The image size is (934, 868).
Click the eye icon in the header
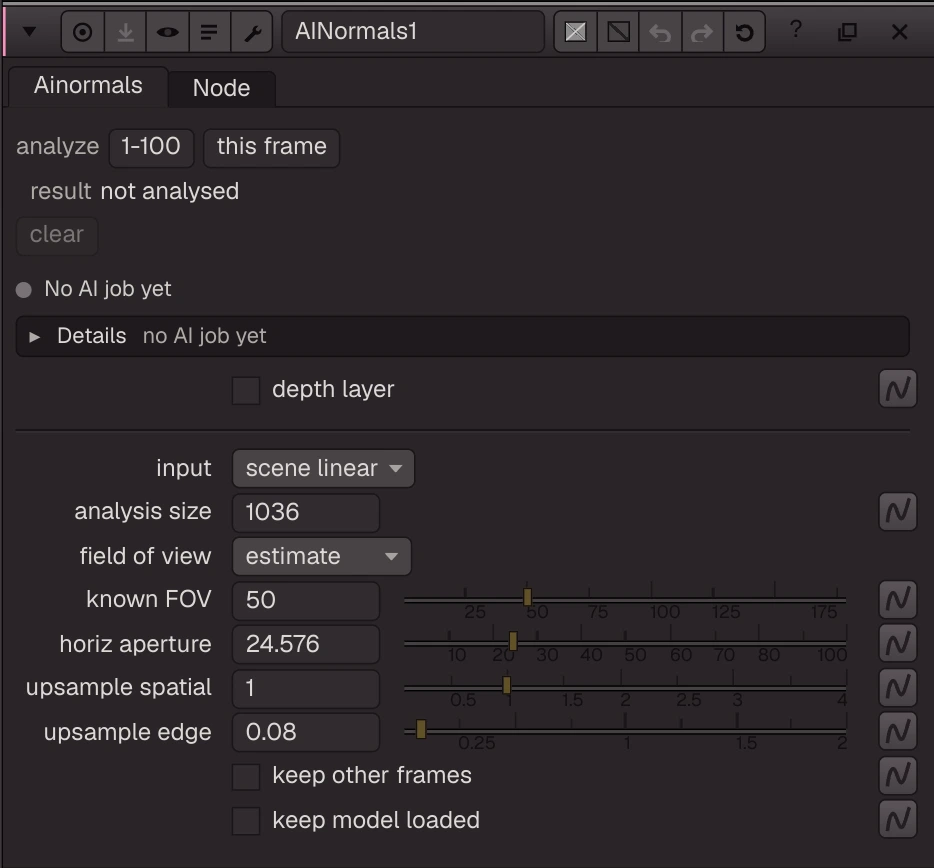pos(167,32)
